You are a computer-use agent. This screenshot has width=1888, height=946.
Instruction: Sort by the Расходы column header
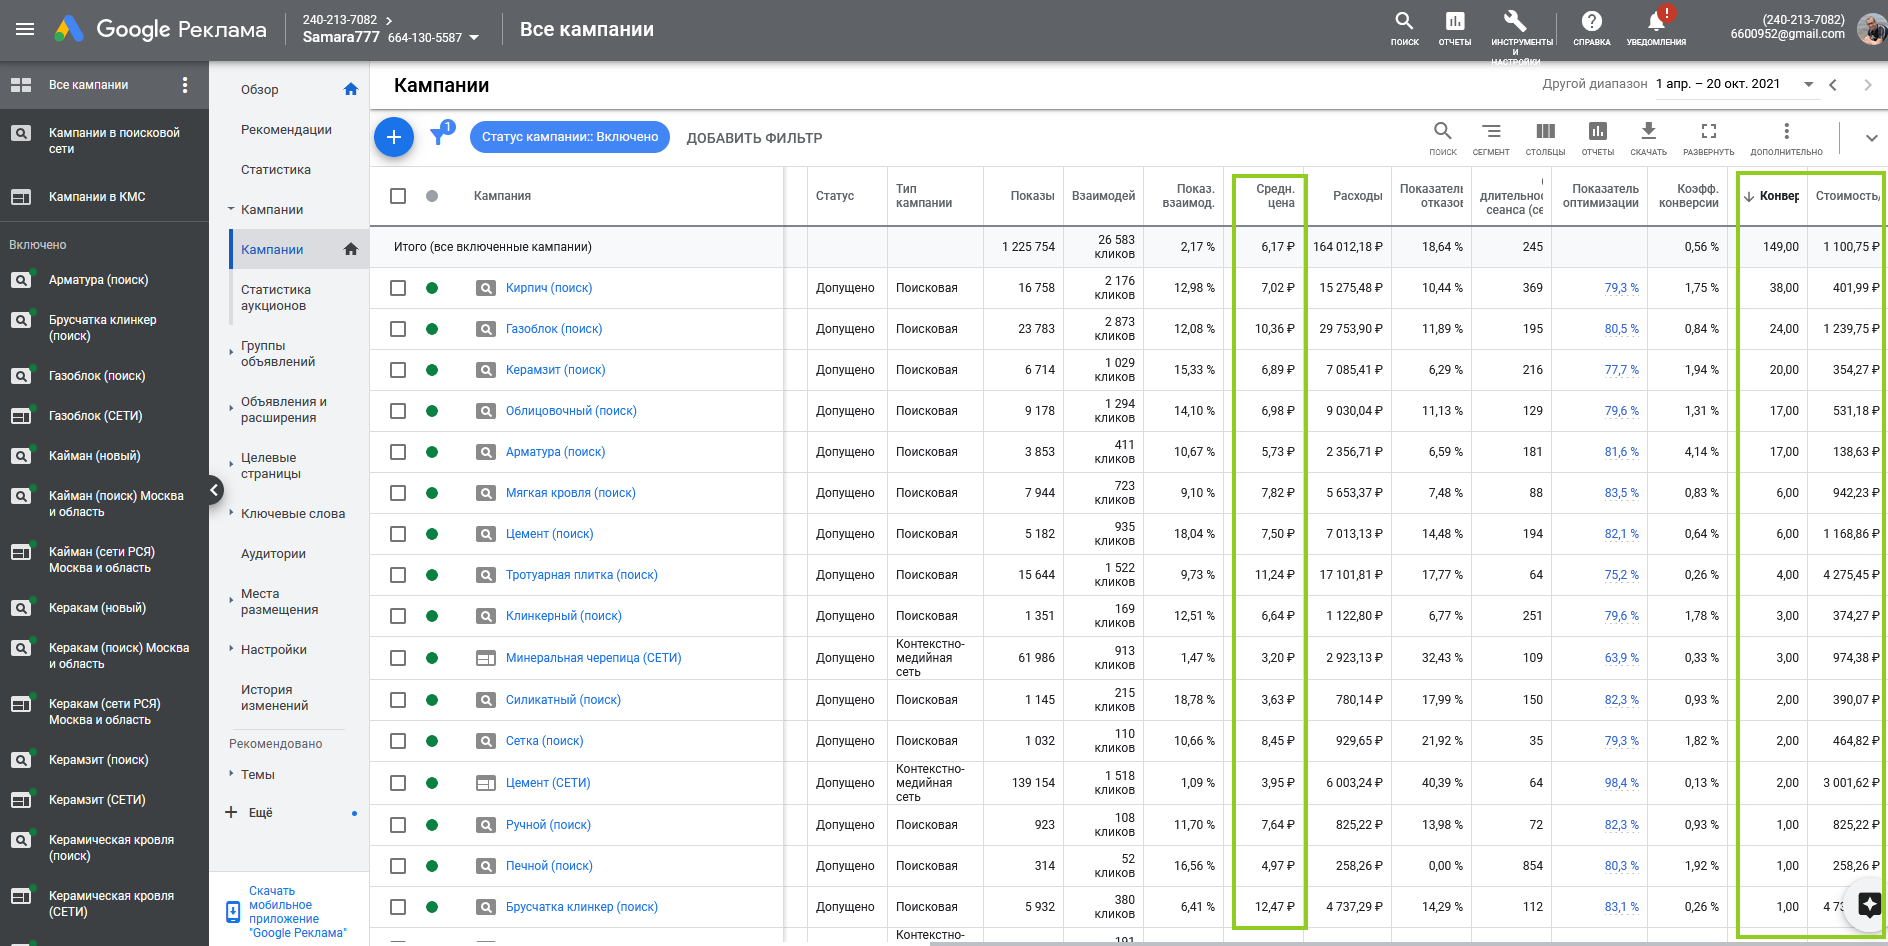coord(1357,196)
